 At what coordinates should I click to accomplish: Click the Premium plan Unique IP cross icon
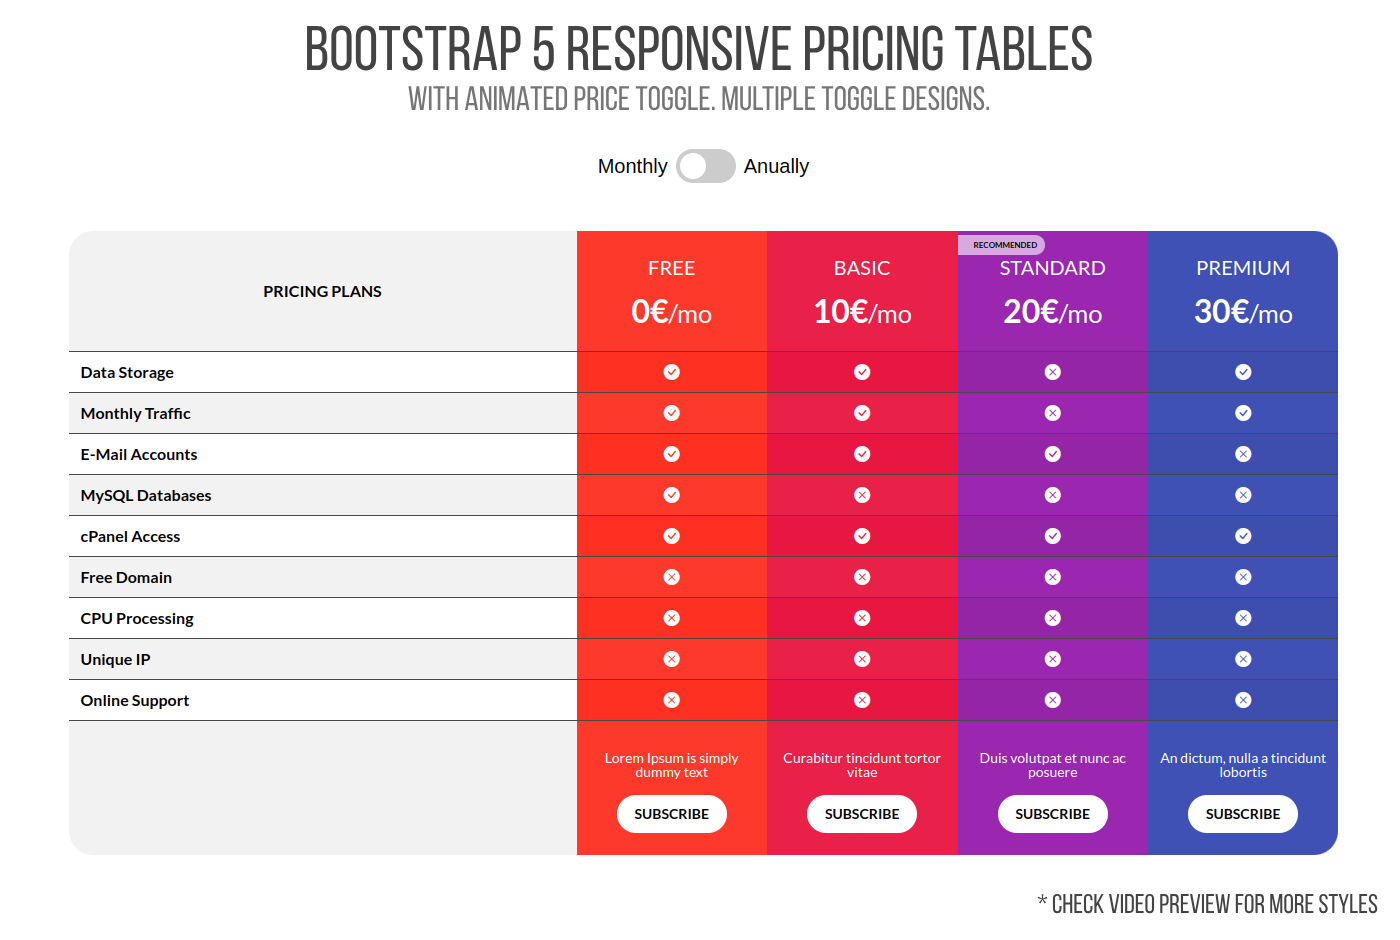(1243, 659)
